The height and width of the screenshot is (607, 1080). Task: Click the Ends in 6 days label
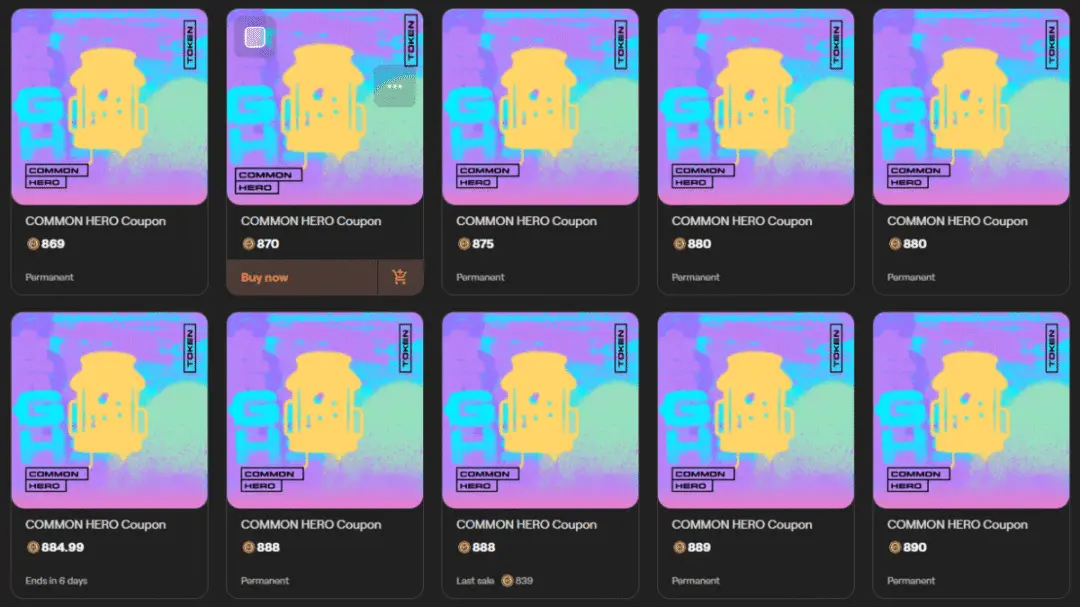[56, 581]
